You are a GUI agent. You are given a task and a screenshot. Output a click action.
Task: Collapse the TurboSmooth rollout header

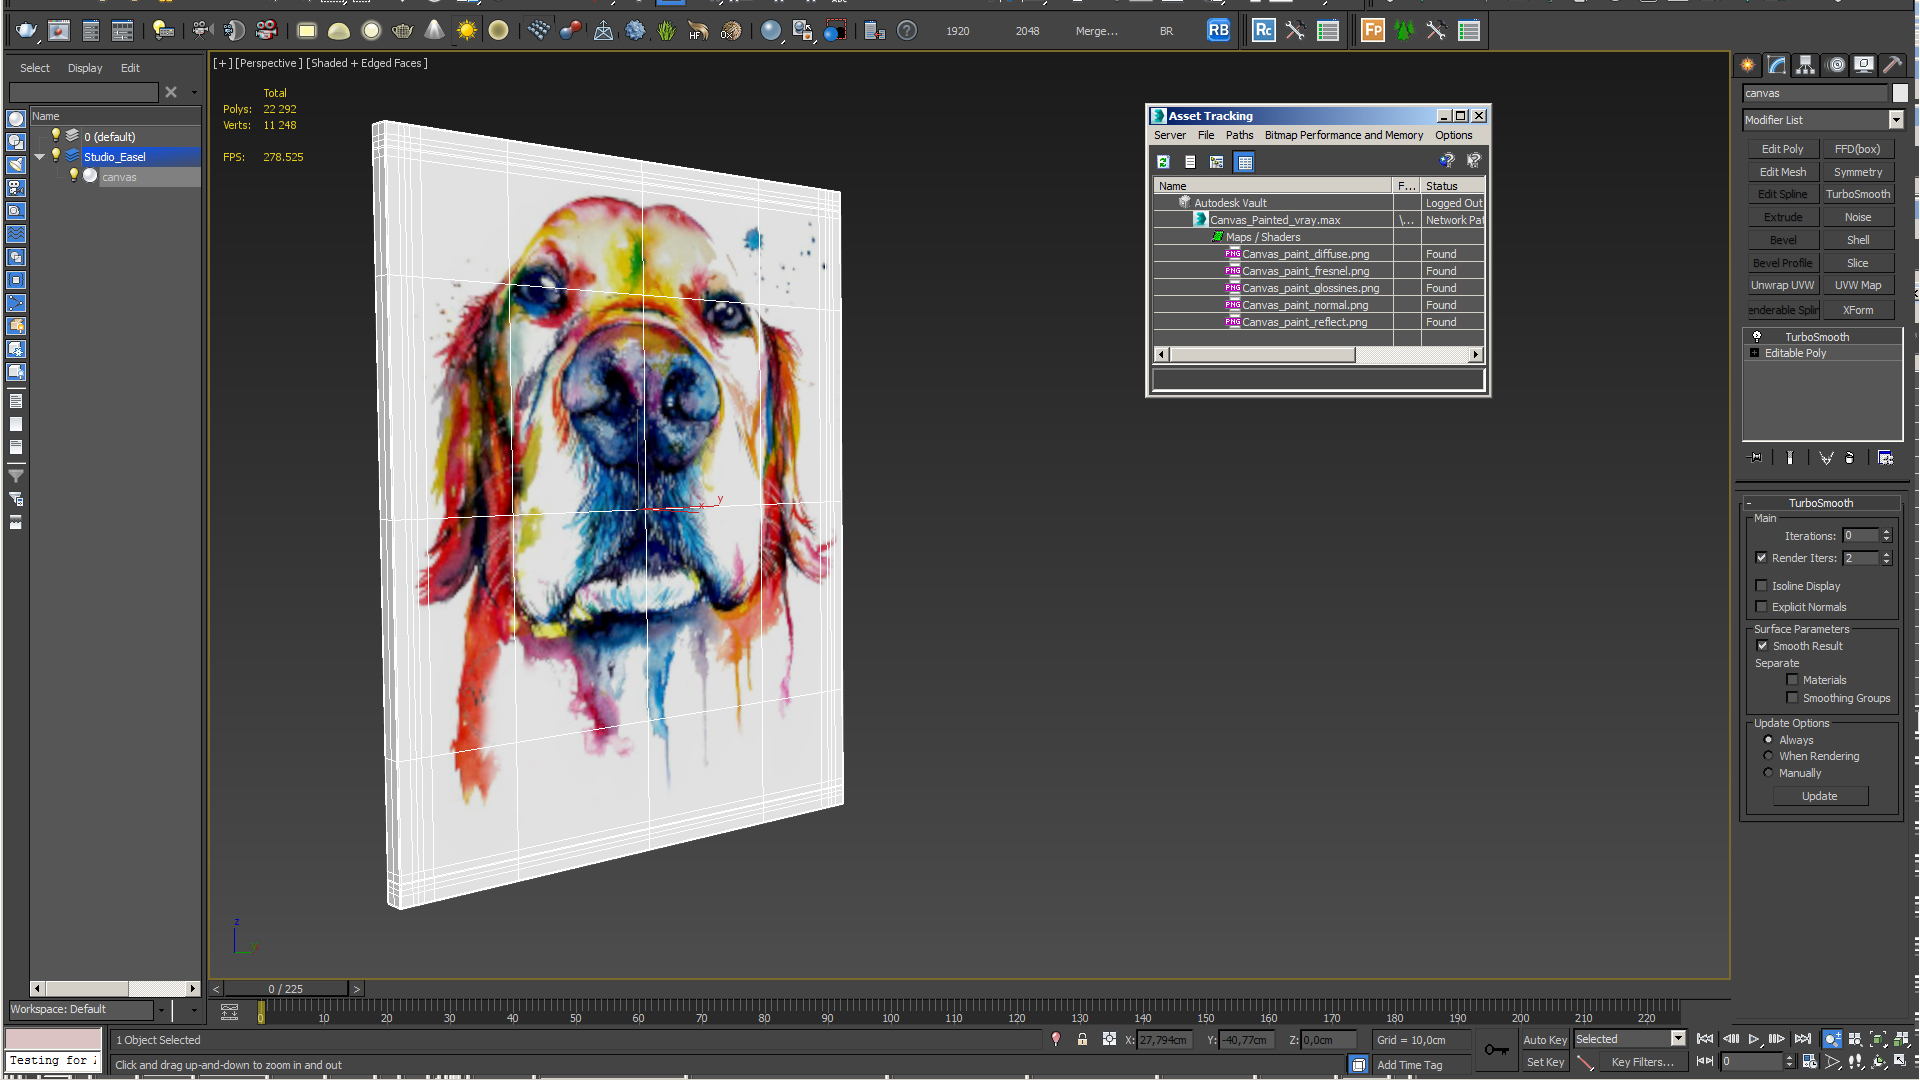(1820, 503)
